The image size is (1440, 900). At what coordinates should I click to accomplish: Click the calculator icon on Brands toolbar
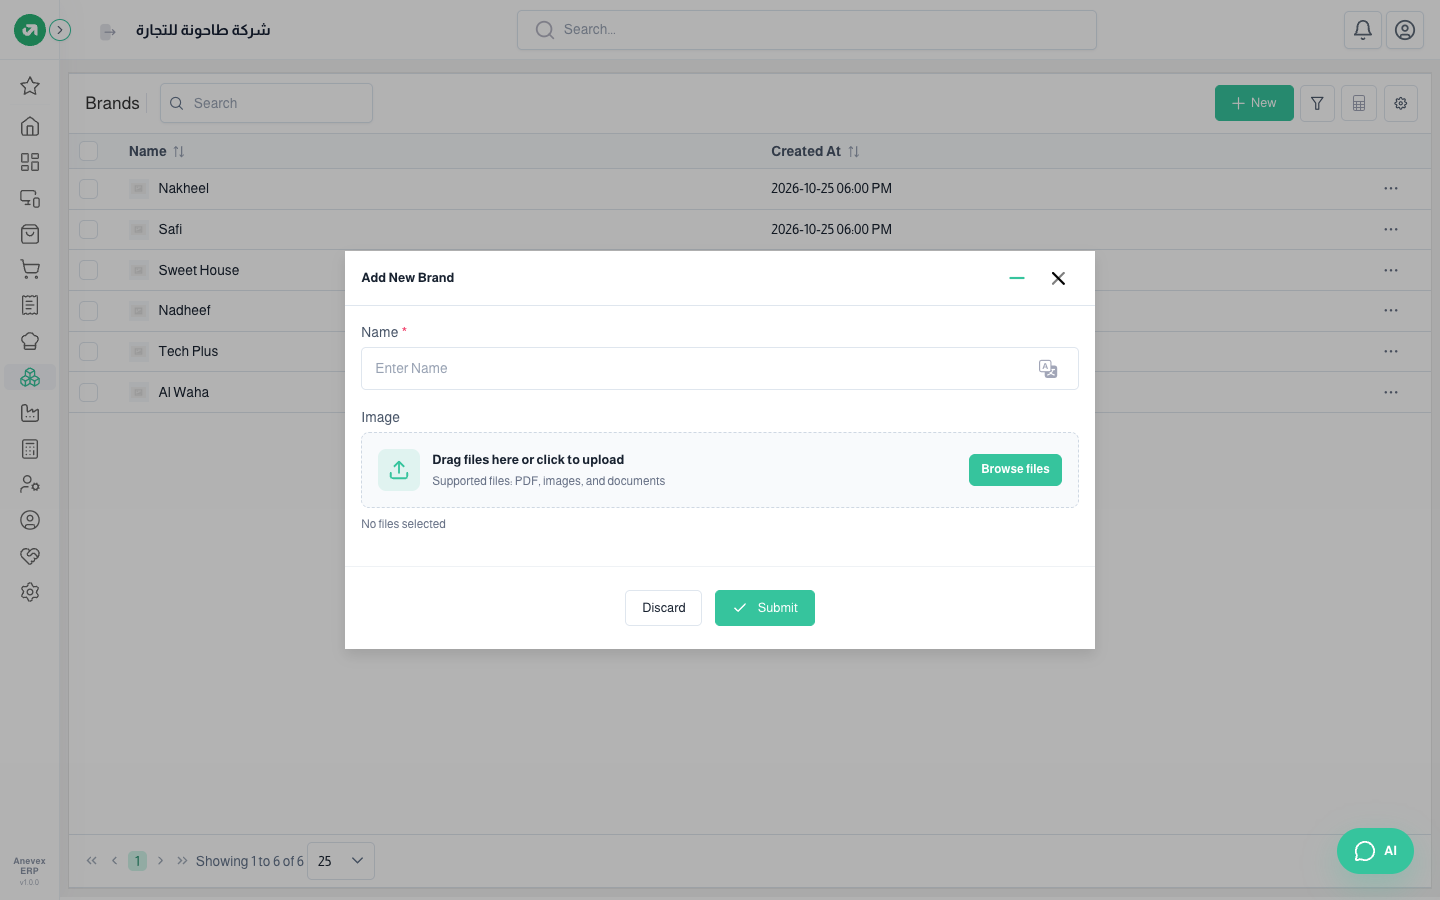[x=1359, y=103]
